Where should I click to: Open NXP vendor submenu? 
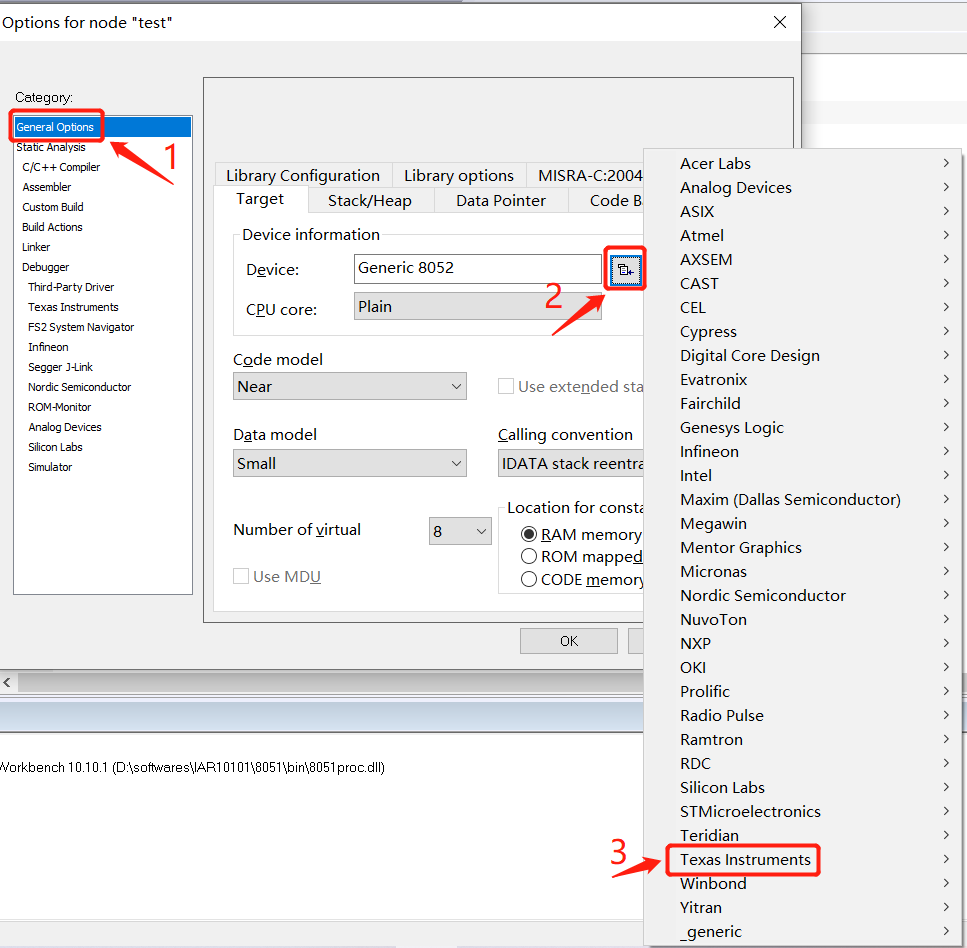click(802, 643)
